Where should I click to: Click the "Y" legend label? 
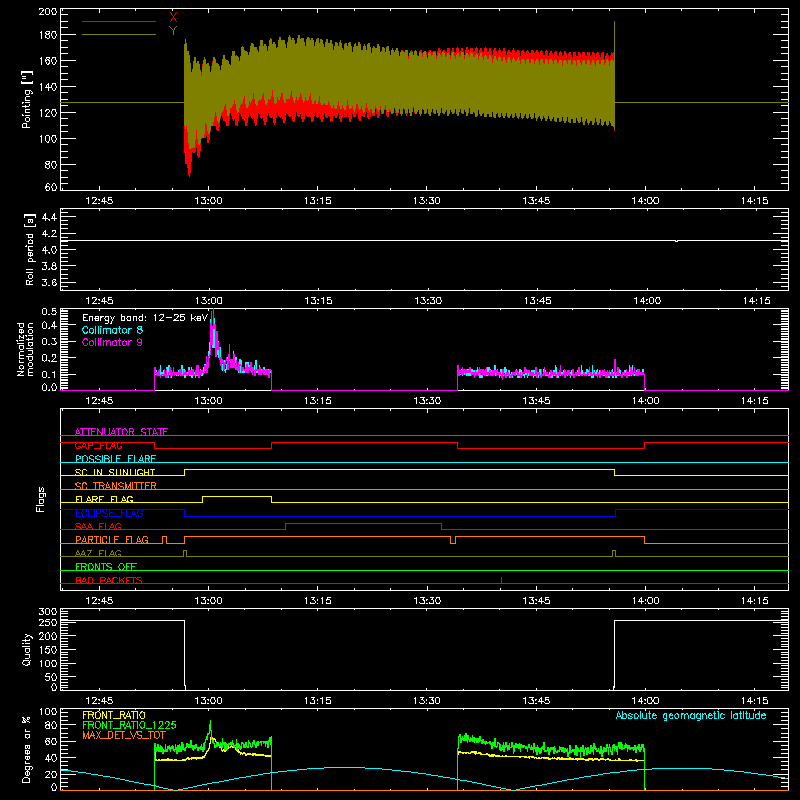click(173, 31)
